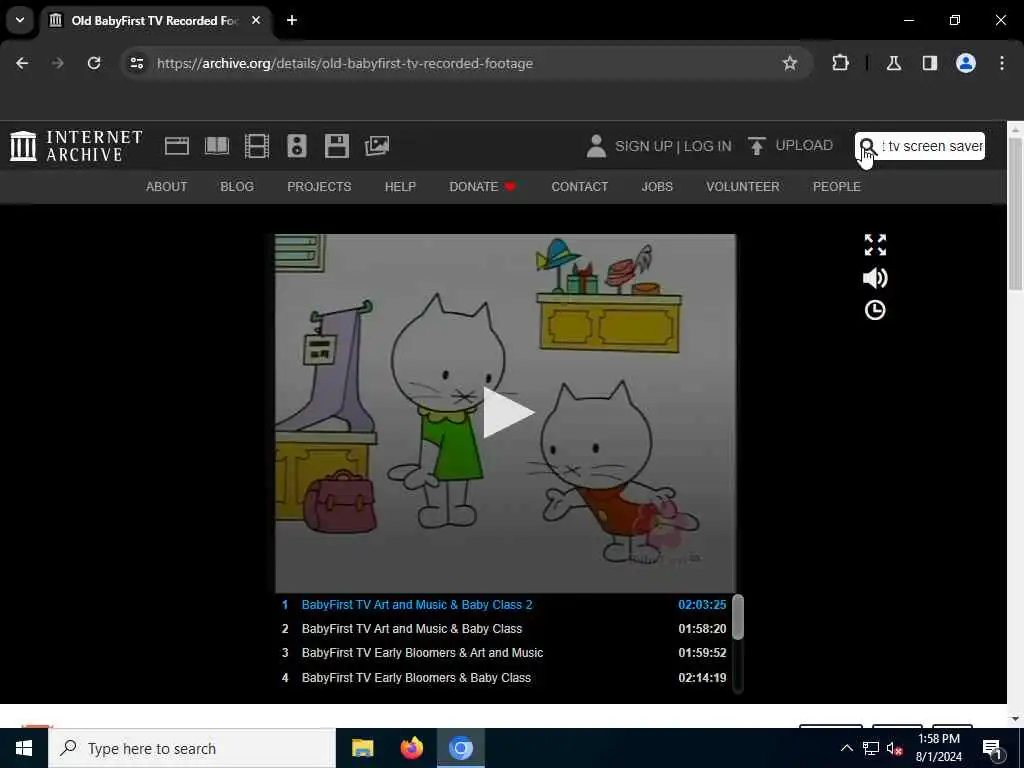Viewport: 1024px width, 768px height.
Task: Click LOG IN link
Action: (707, 146)
